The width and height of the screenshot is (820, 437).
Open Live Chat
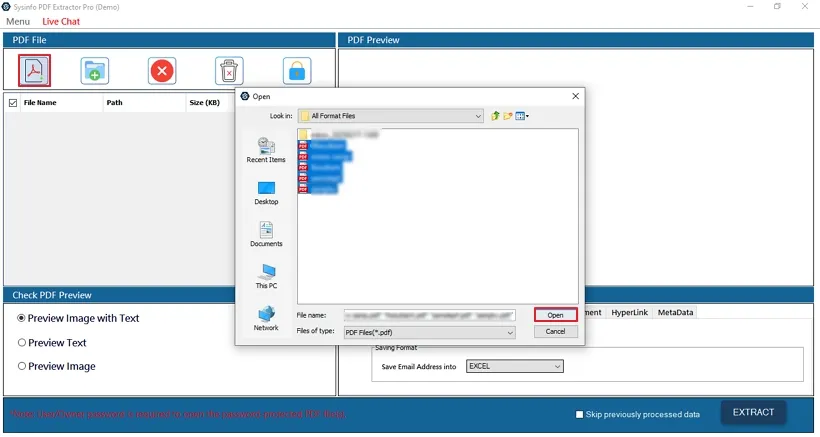pyautogui.click(x=61, y=21)
